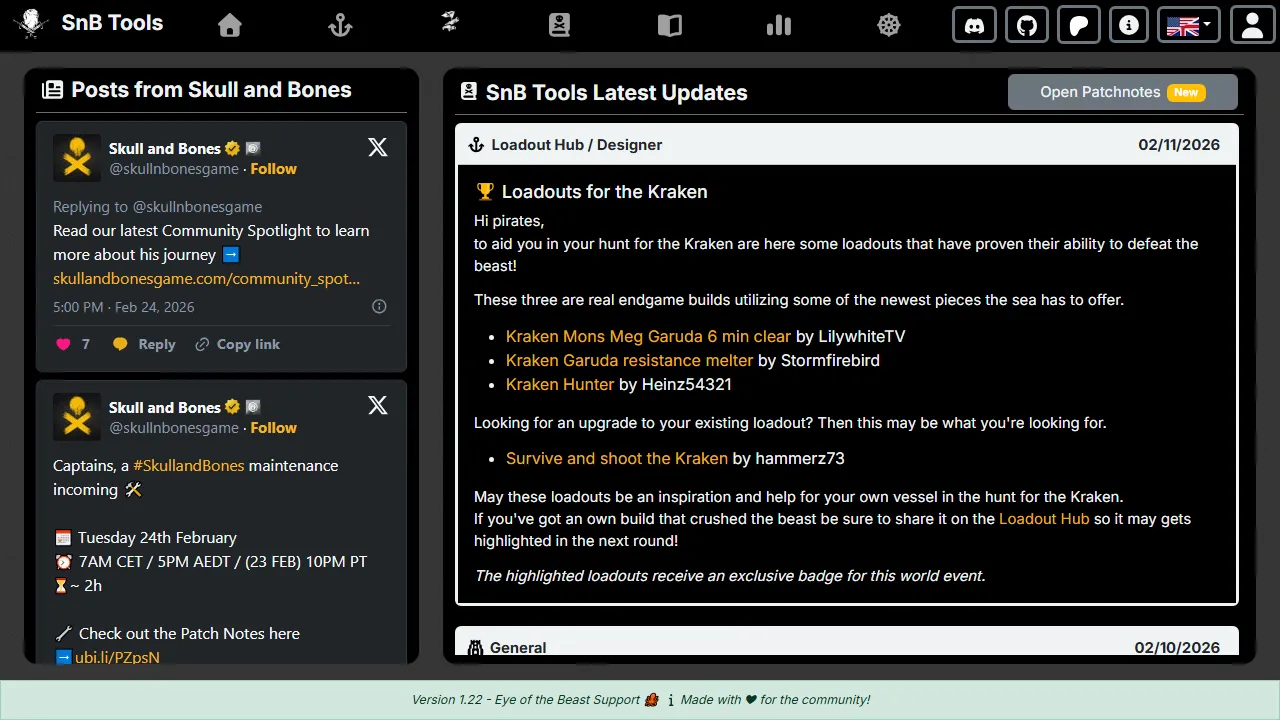Open the user profile icon
The image size is (1280, 720).
pyautogui.click(x=1252, y=25)
